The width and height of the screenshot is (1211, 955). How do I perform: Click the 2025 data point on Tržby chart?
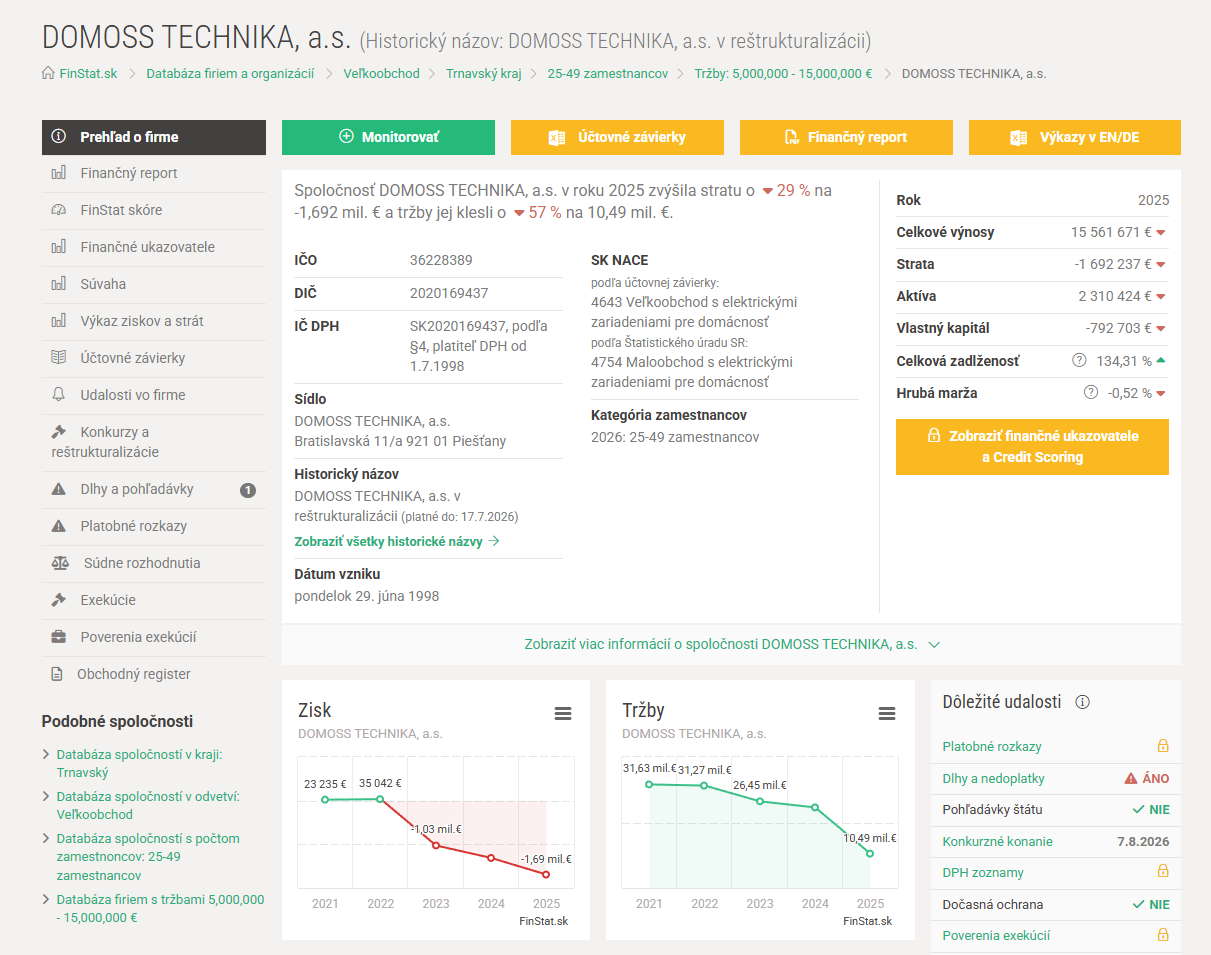(x=870, y=853)
